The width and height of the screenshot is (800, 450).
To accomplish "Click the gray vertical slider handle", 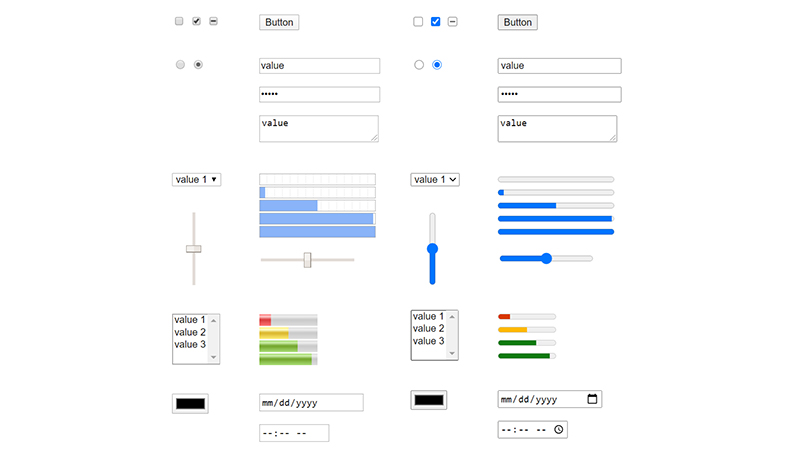I will (x=194, y=248).
